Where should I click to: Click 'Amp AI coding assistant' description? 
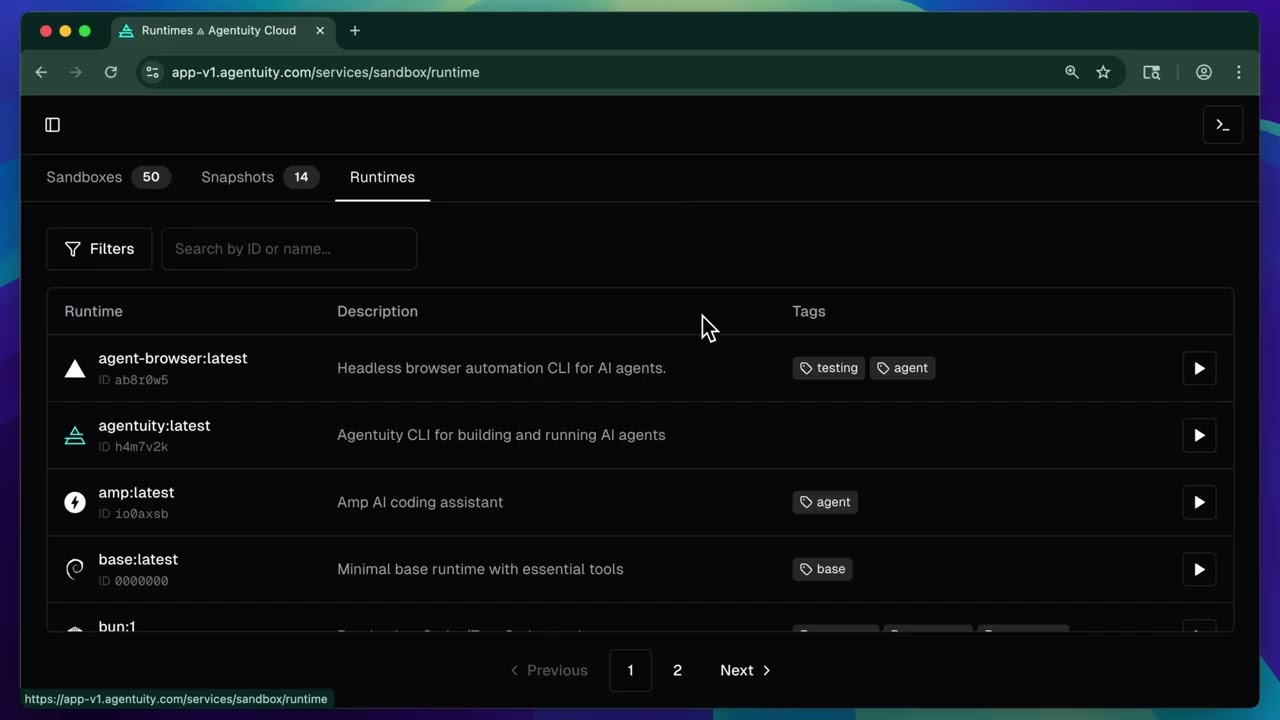420,502
